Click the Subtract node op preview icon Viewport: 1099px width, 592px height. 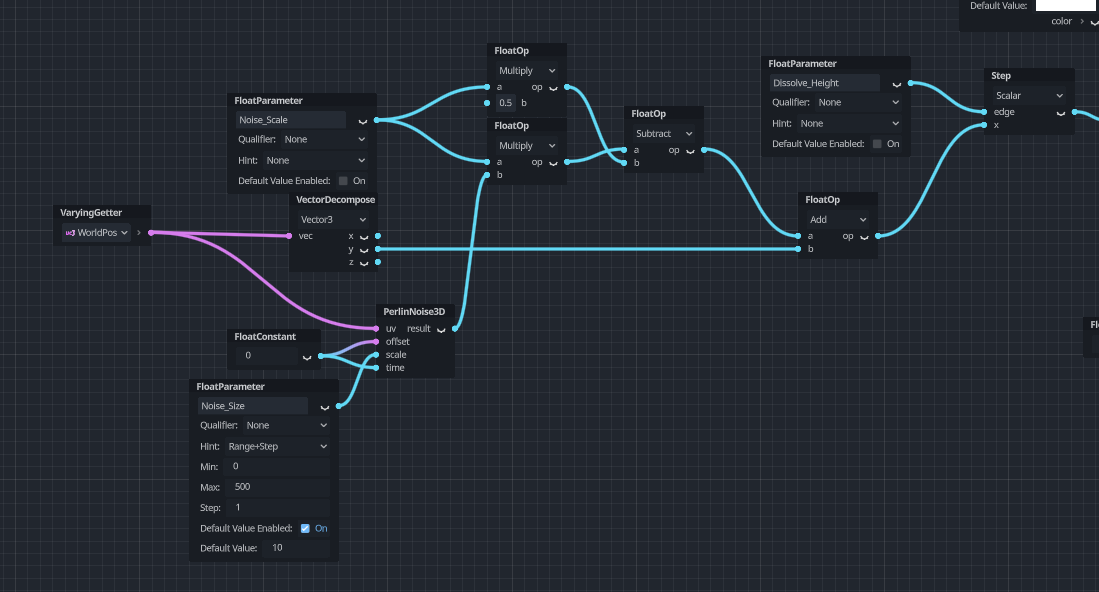pos(688,151)
